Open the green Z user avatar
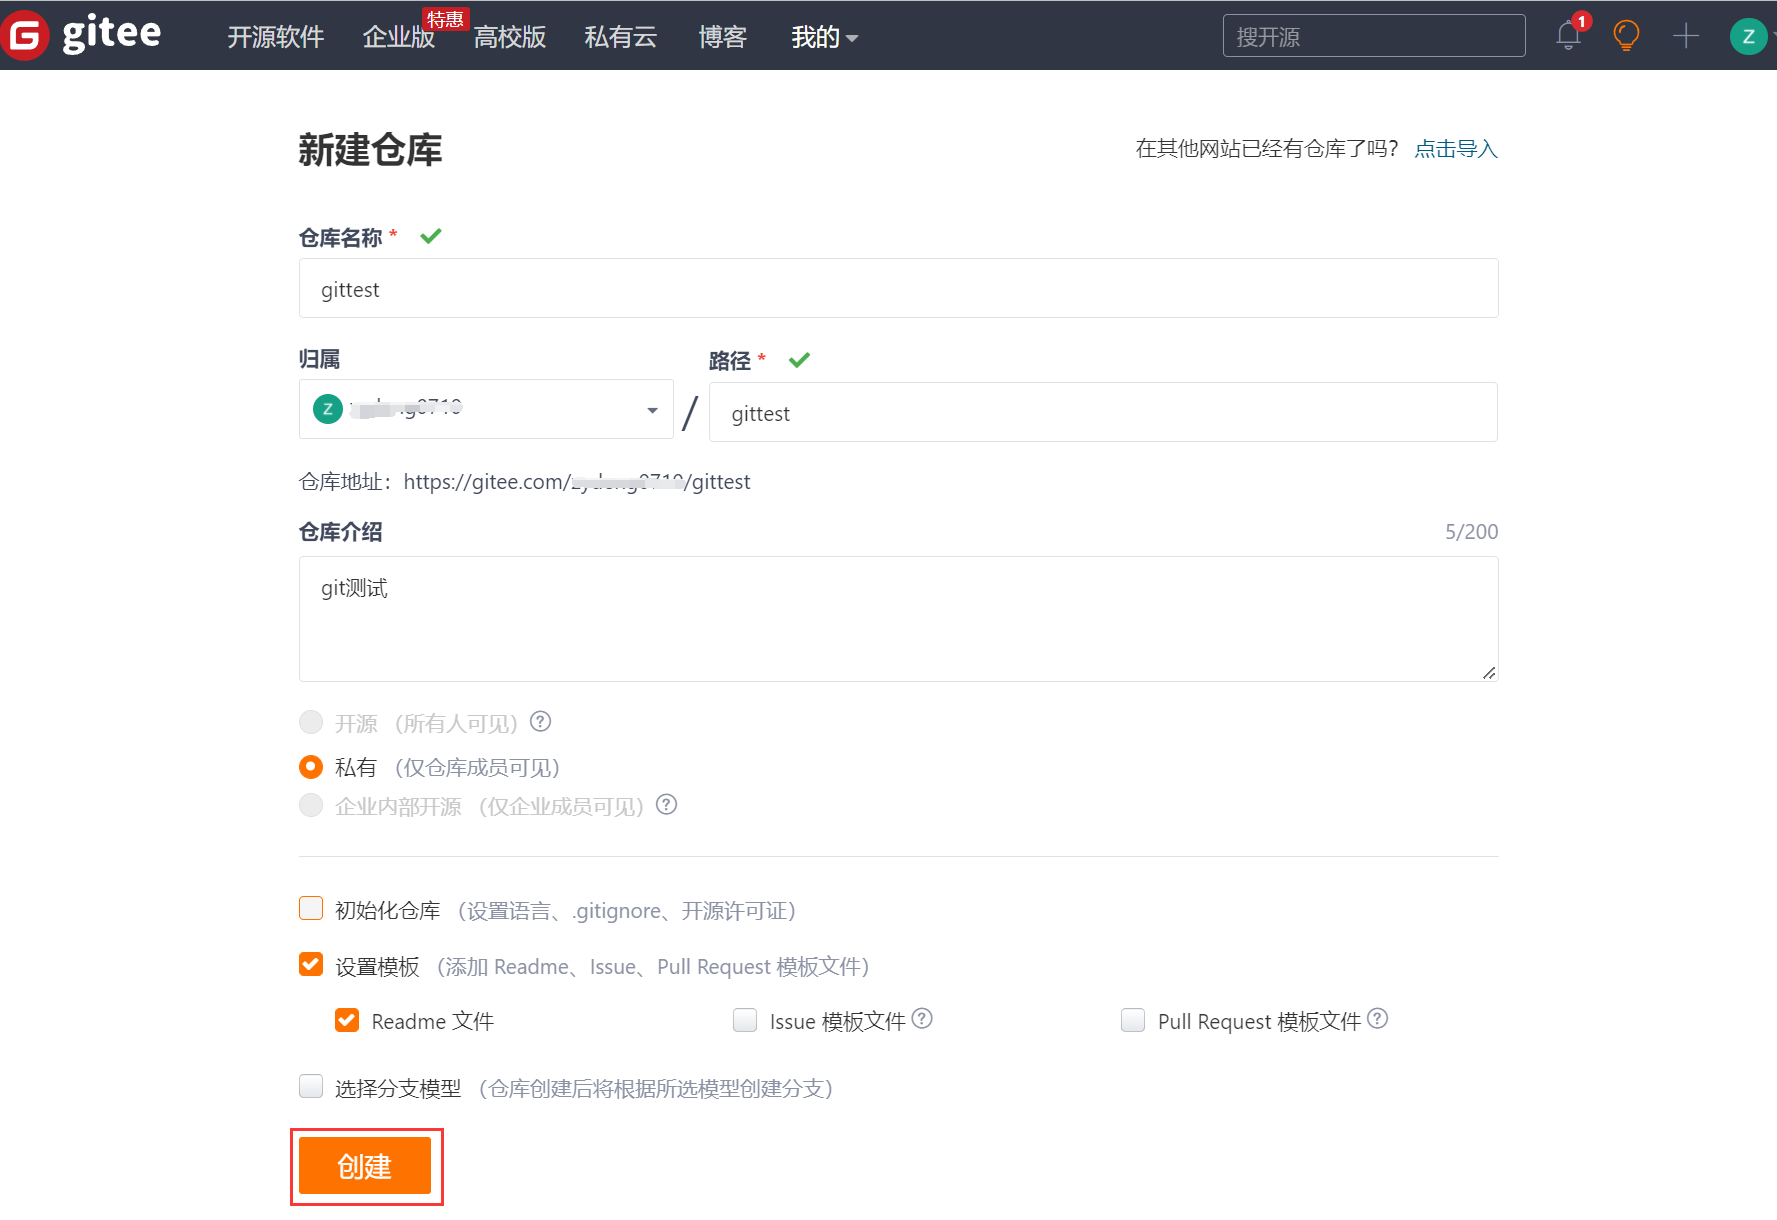The image size is (1777, 1220). click(1748, 37)
